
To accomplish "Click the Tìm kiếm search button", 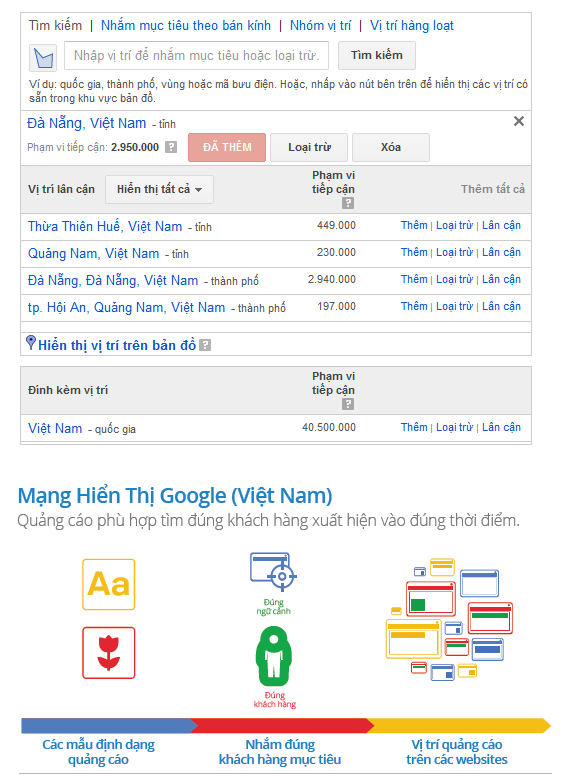I will coord(377,55).
